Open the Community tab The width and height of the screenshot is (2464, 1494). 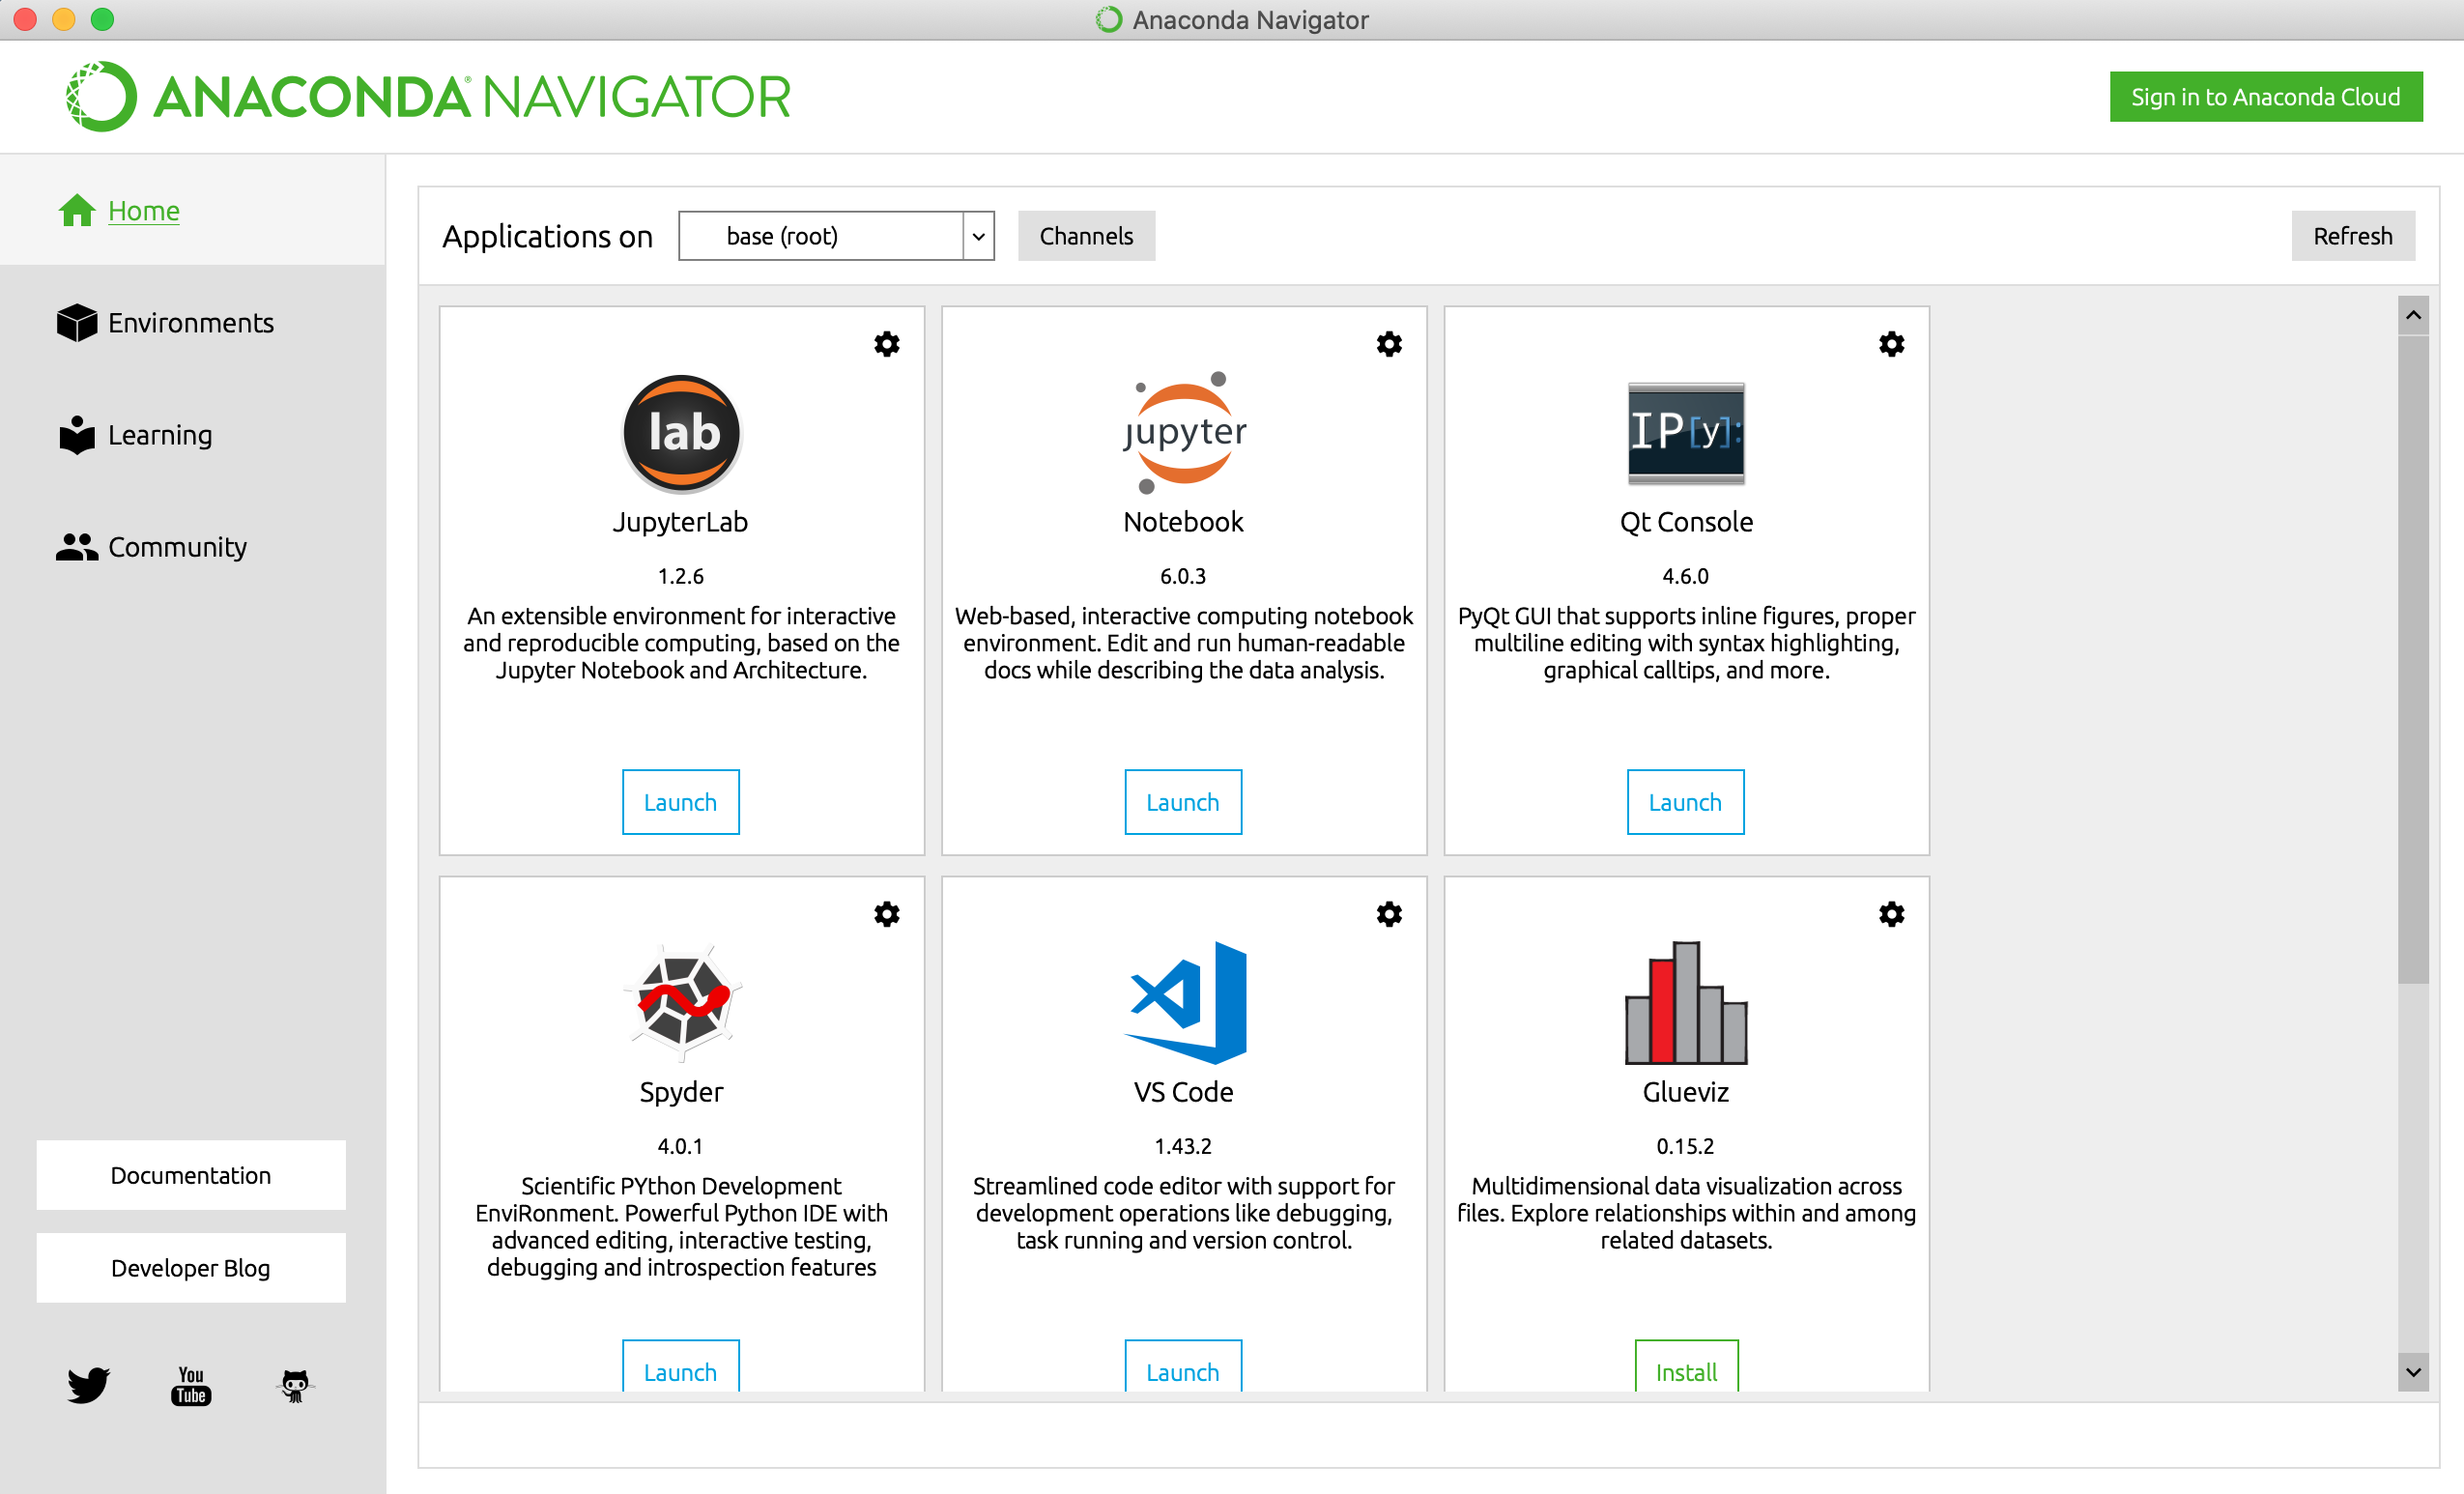192,547
